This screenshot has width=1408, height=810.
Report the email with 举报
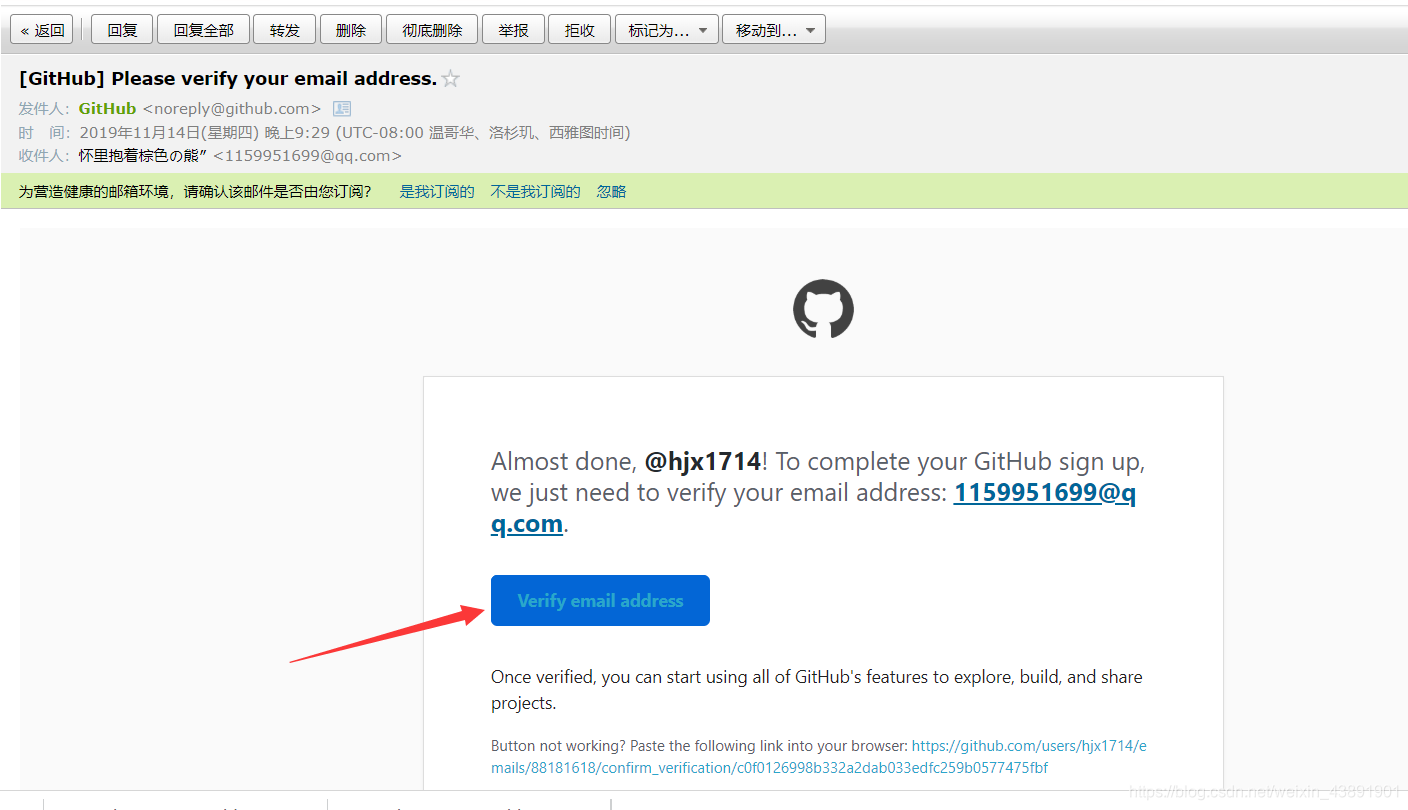pos(512,30)
